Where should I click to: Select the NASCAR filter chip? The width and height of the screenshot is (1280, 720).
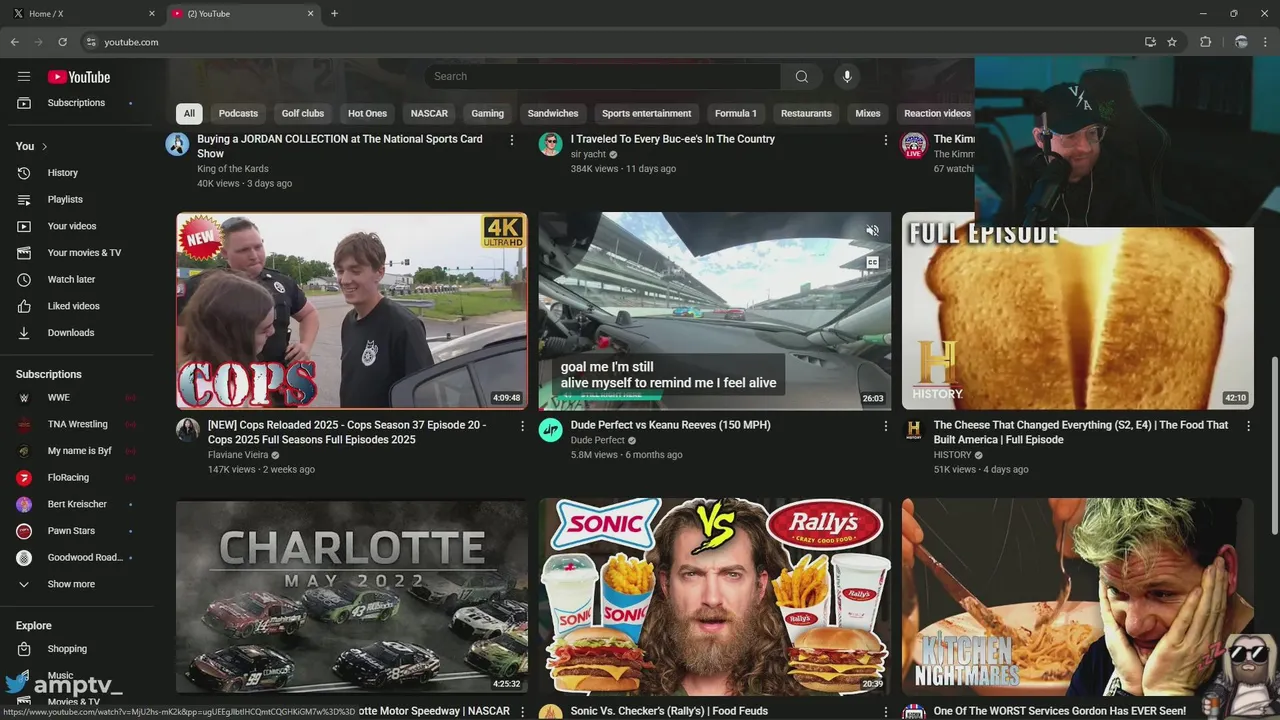[429, 114]
